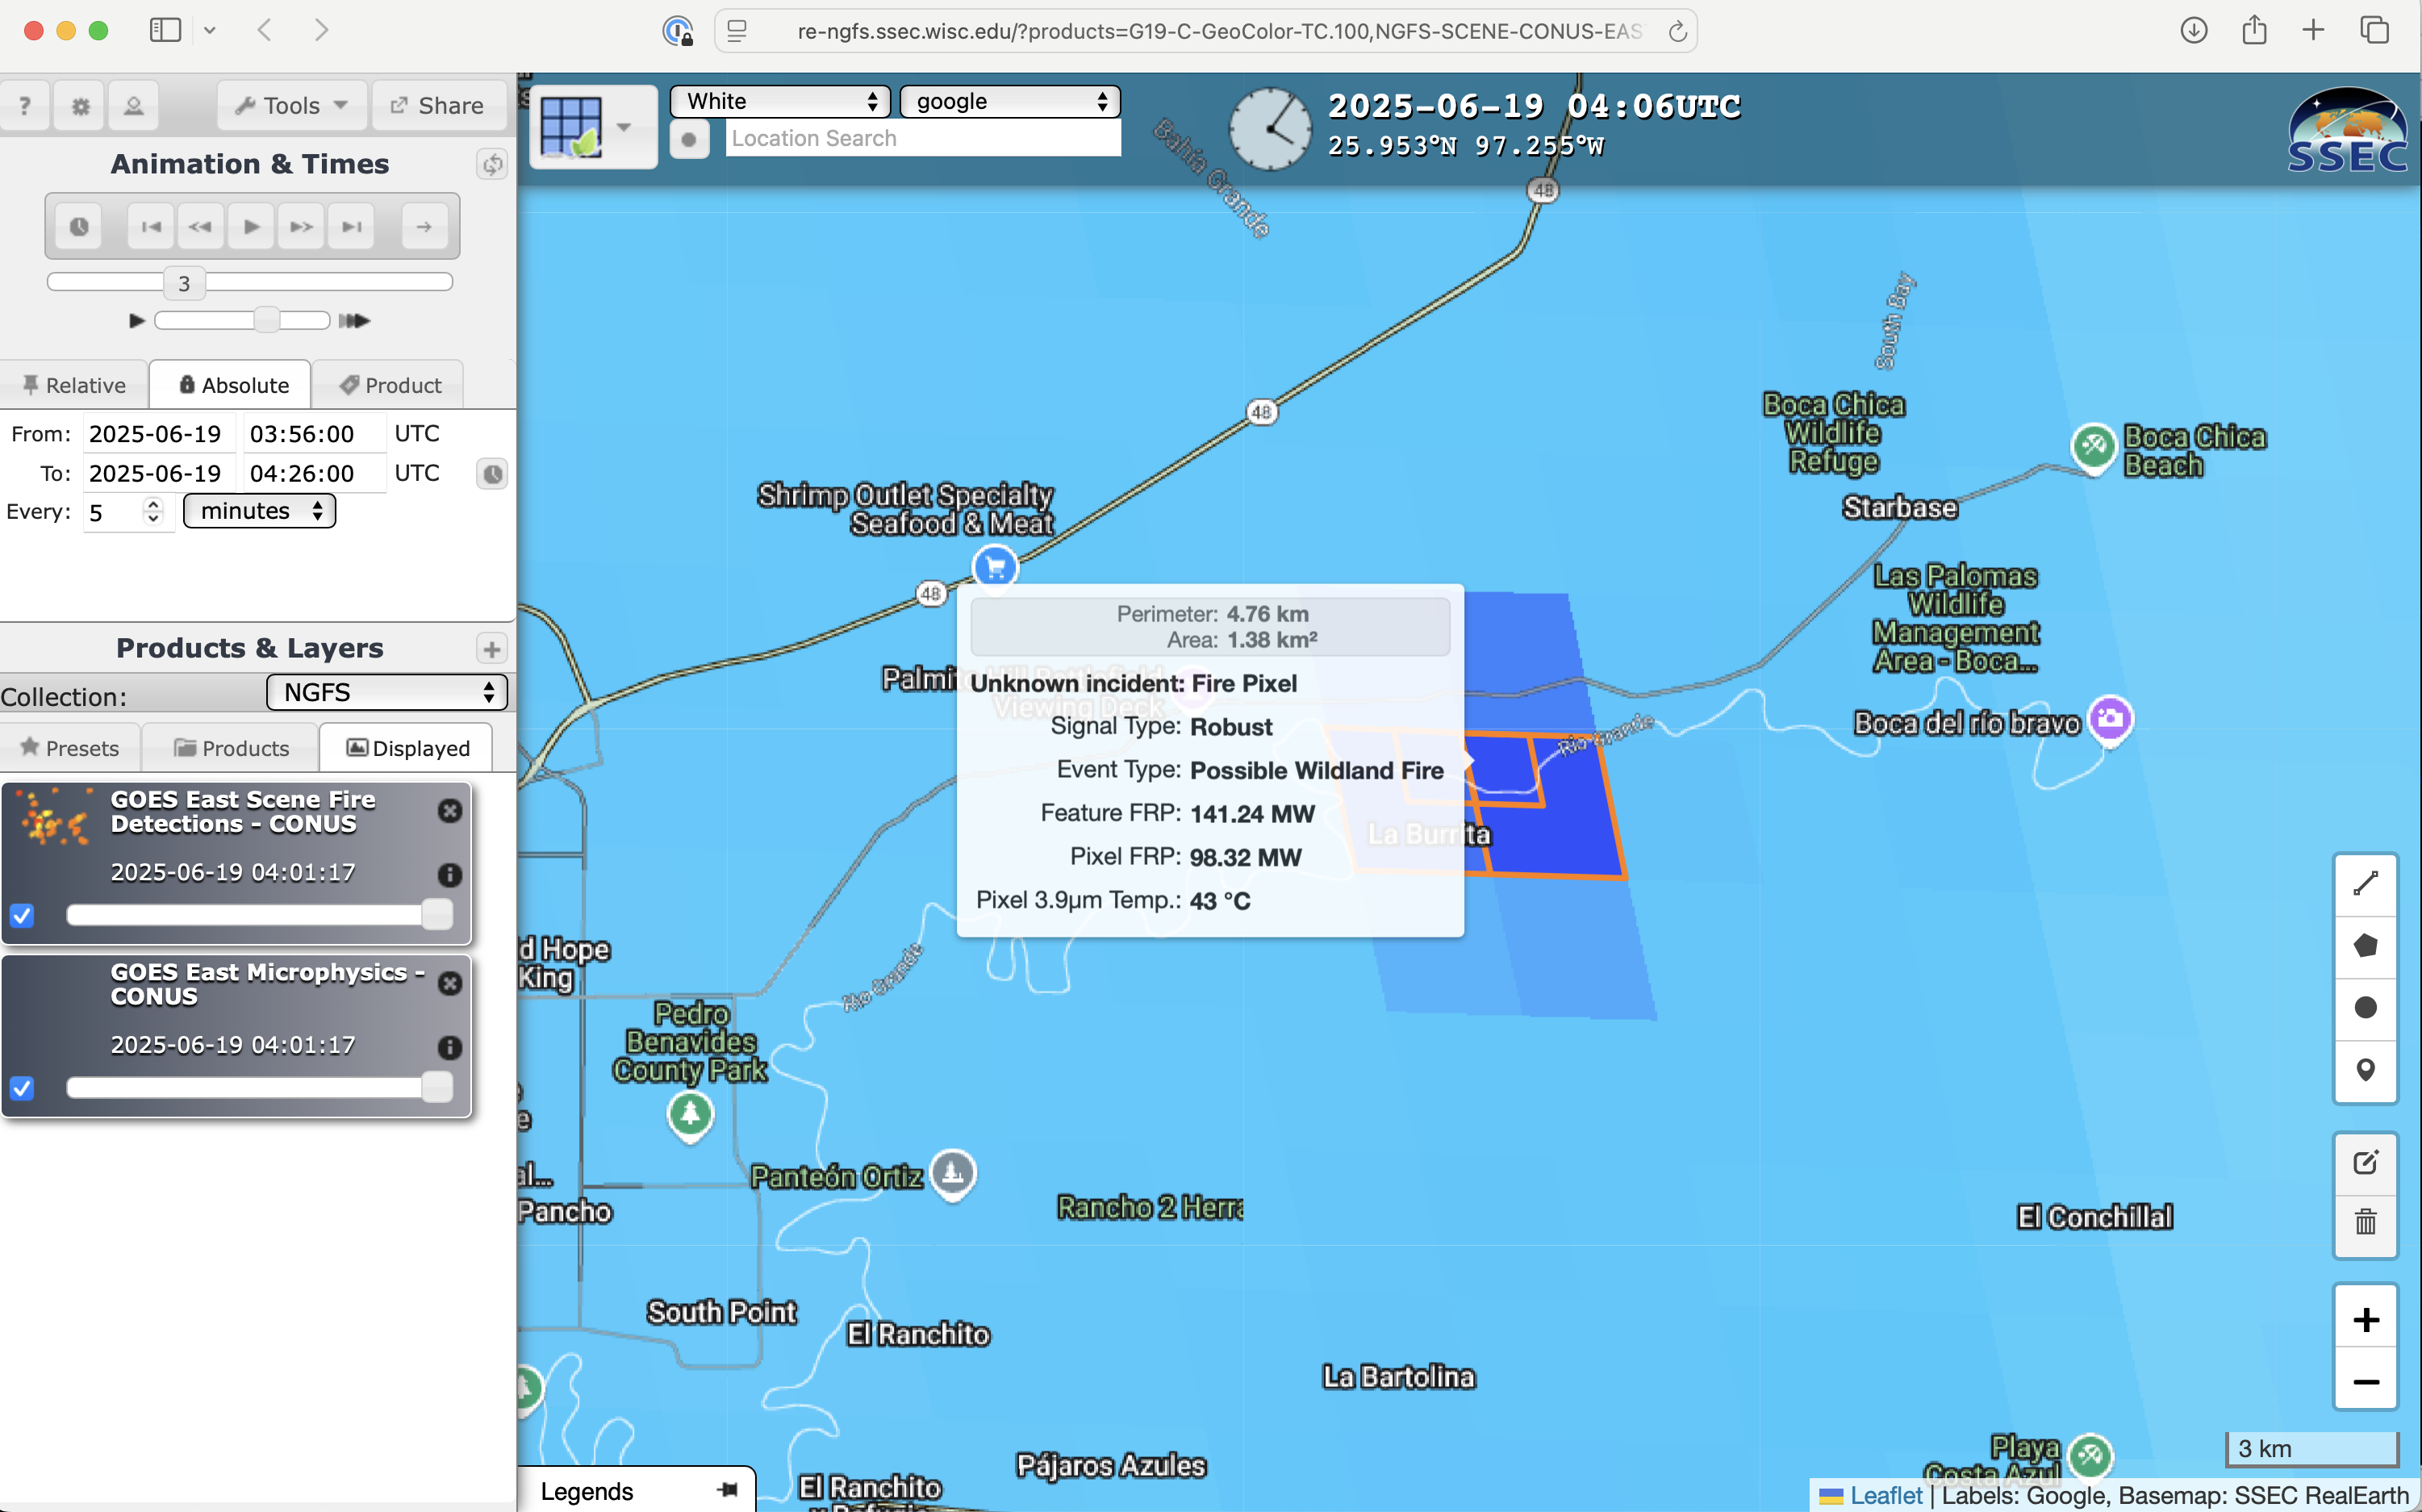Open the help question mark button
Viewport: 2422px width, 1512px height.
(x=25, y=105)
